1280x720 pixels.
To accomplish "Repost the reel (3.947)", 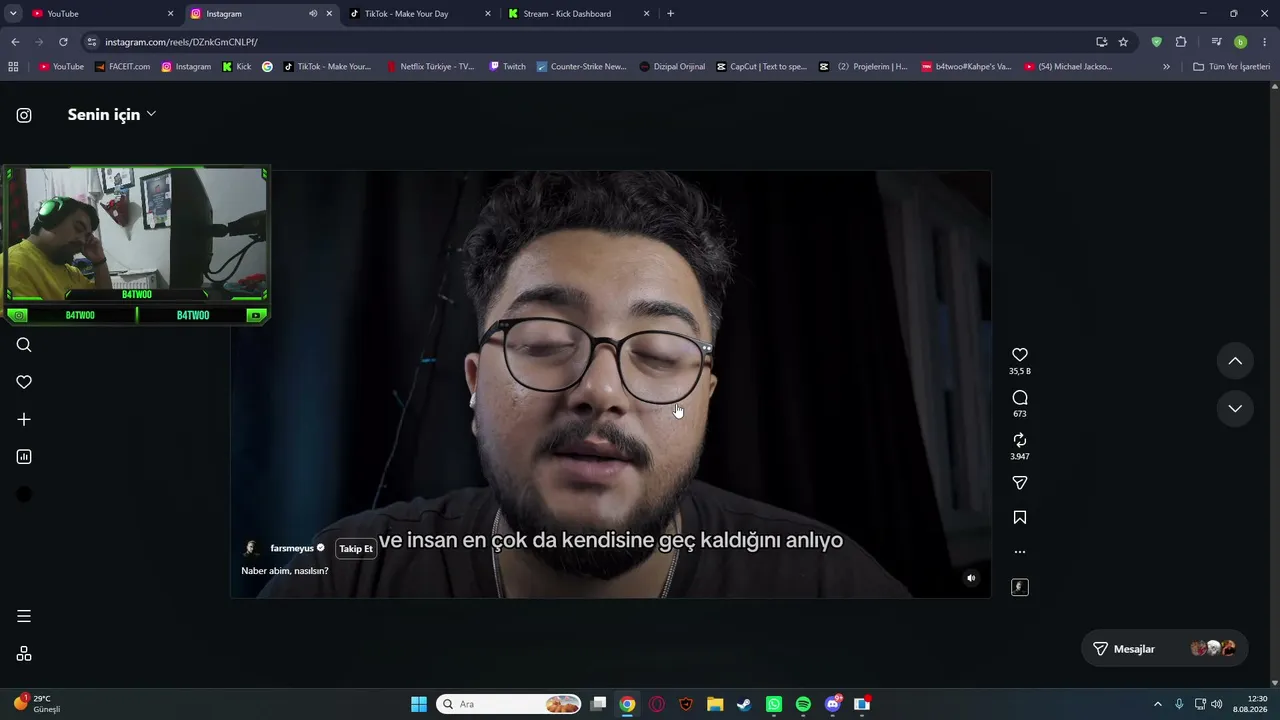I will [x=1020, y=440].
